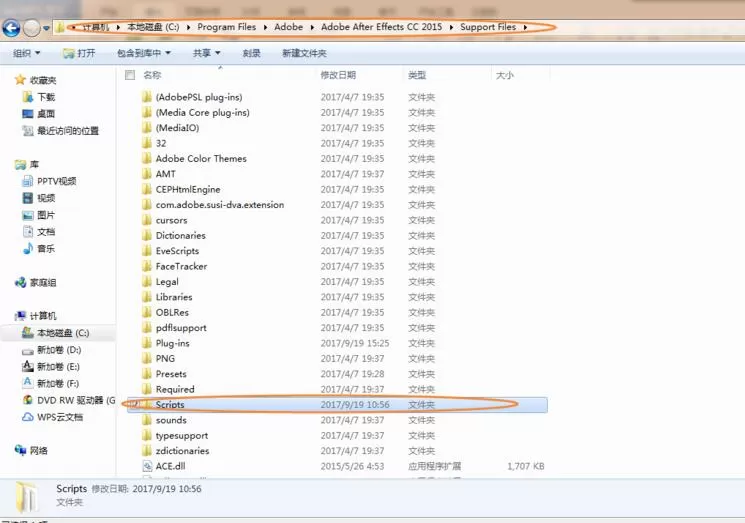Image resolution: width=745 pixels, height=523 pixels.
Task: Select DVD RW 驱动器 in sidebar
Action: (69, 400)
